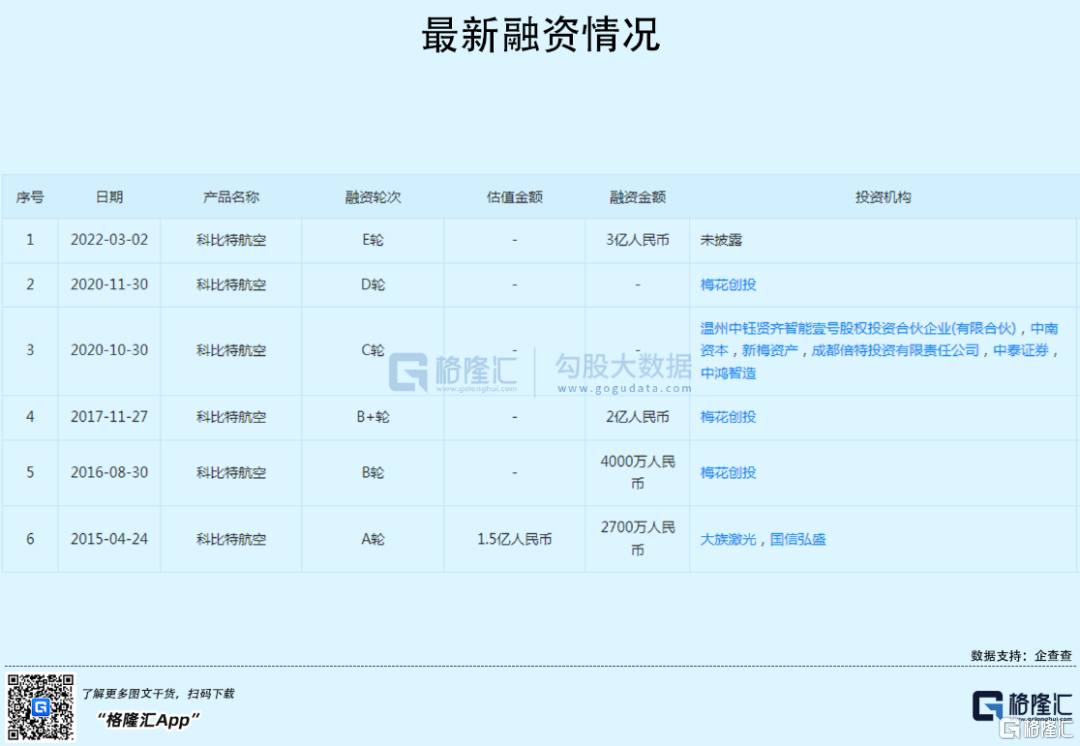Open the 梅花创投 link in the B+轮 row
1080x746 pixels.
728,417
